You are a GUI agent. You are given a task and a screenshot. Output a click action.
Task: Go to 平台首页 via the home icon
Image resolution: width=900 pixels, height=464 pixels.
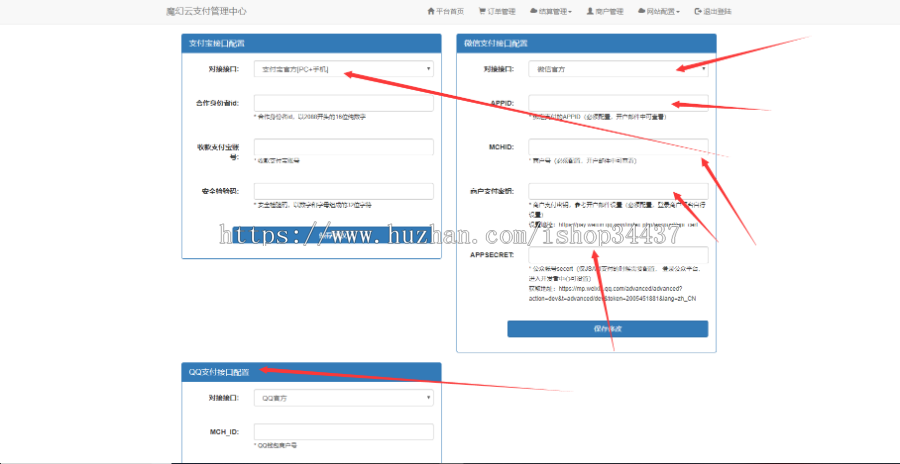(x=430, y=12)
